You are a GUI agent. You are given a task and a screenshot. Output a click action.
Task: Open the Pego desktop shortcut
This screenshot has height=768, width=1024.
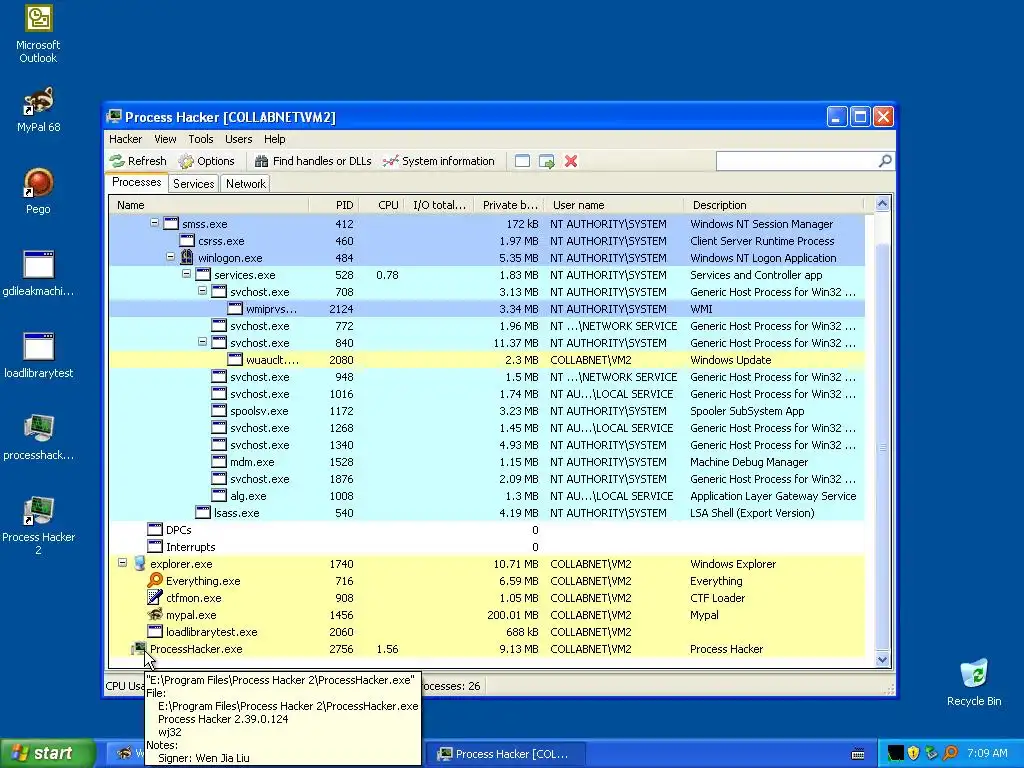[38, 191]
